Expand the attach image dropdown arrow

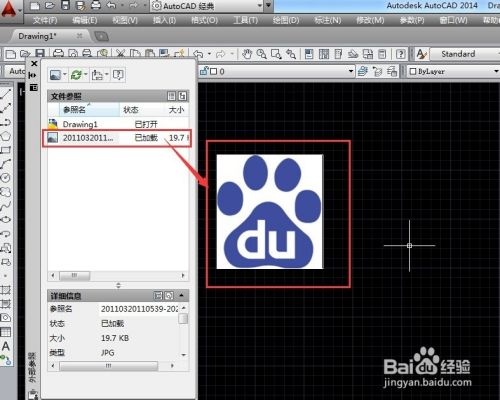(x=65, y=75)
